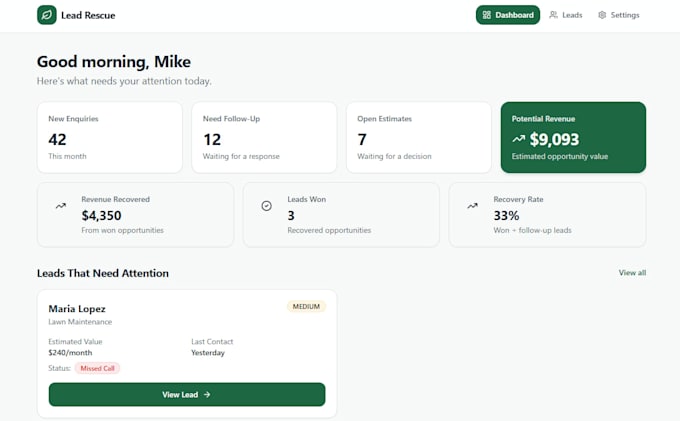This screenshot has height=421, width=680.
Task: Click the 42 new enquiries number
Action: [57, 140]
